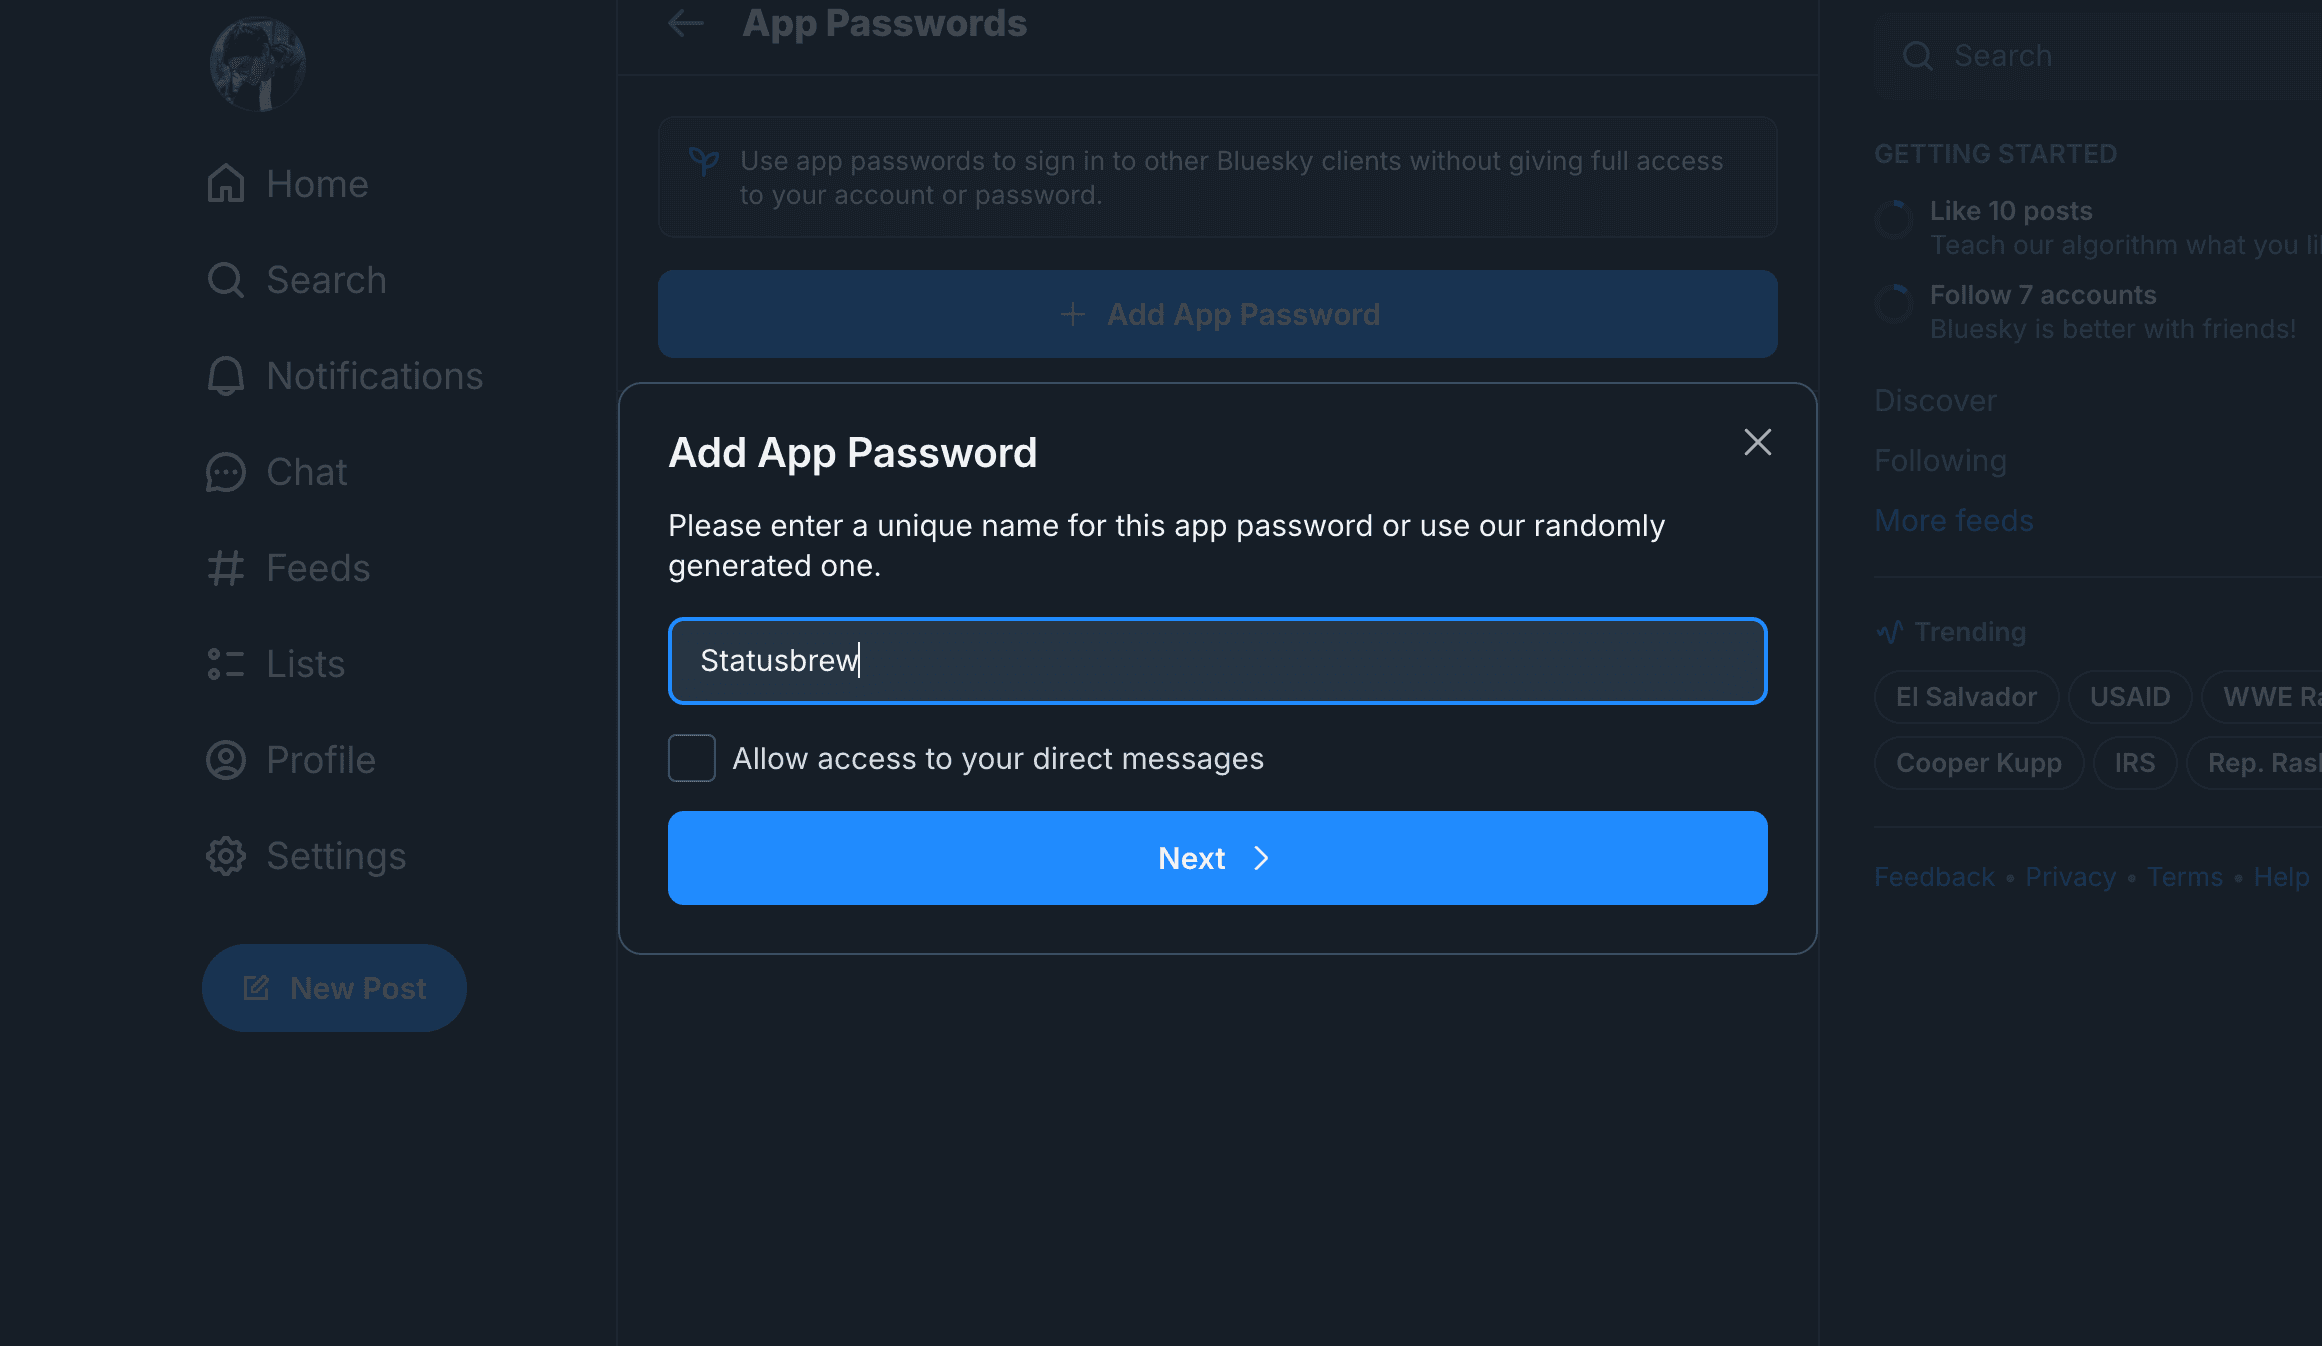Select the Search icon in the sidebar

pos(226,280)
